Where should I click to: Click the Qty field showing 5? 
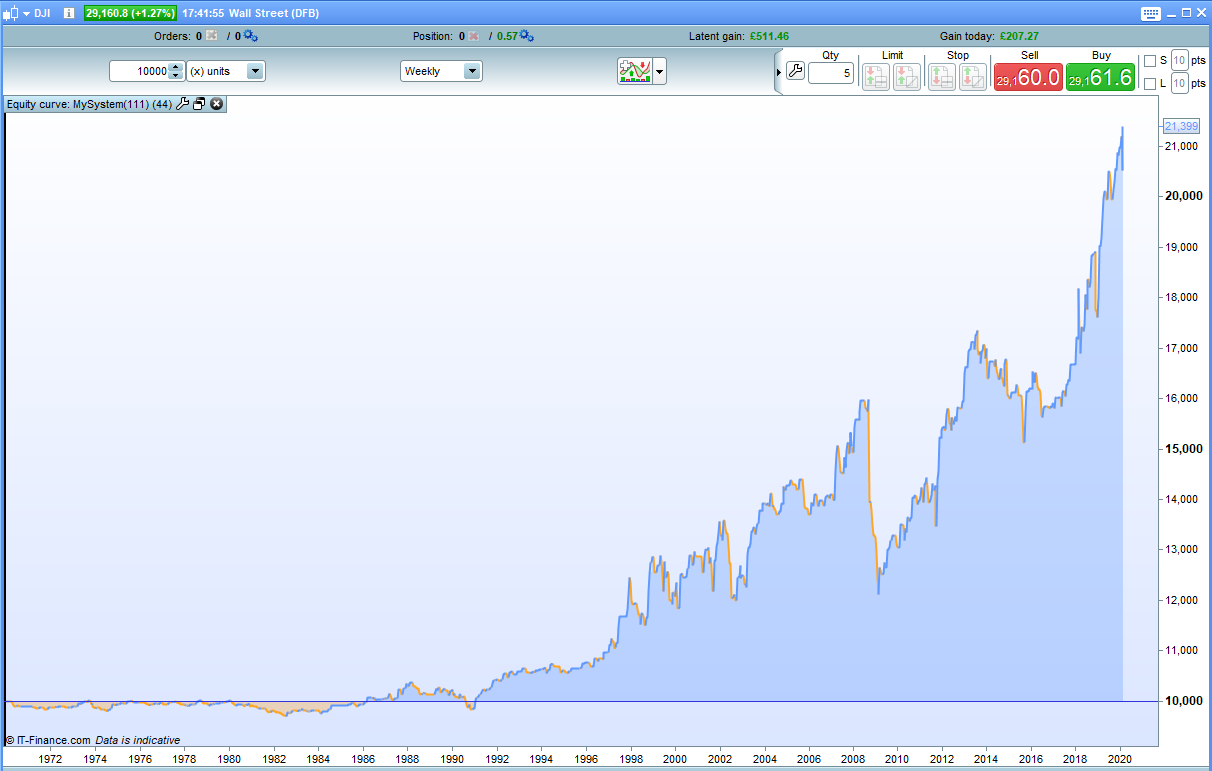pyautogui.click(x=831, y=73)
